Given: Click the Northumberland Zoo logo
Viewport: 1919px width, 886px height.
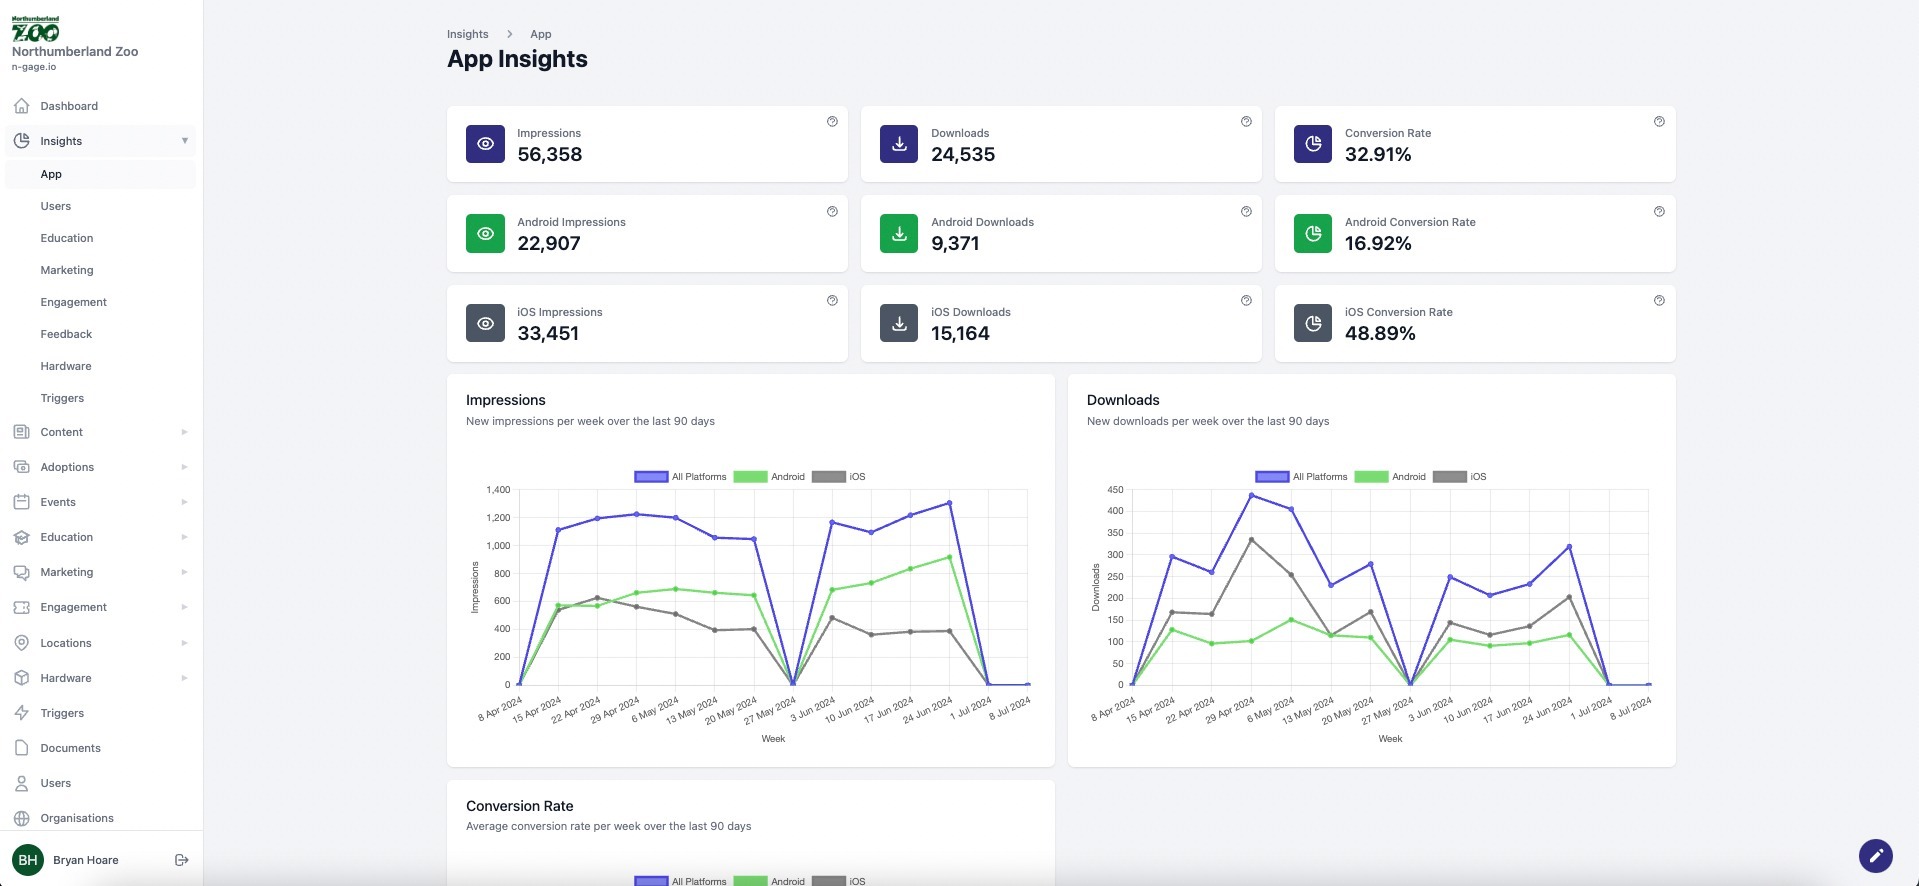Looking at the screenshot, I should pyautogui.click(x=36, y=30).
